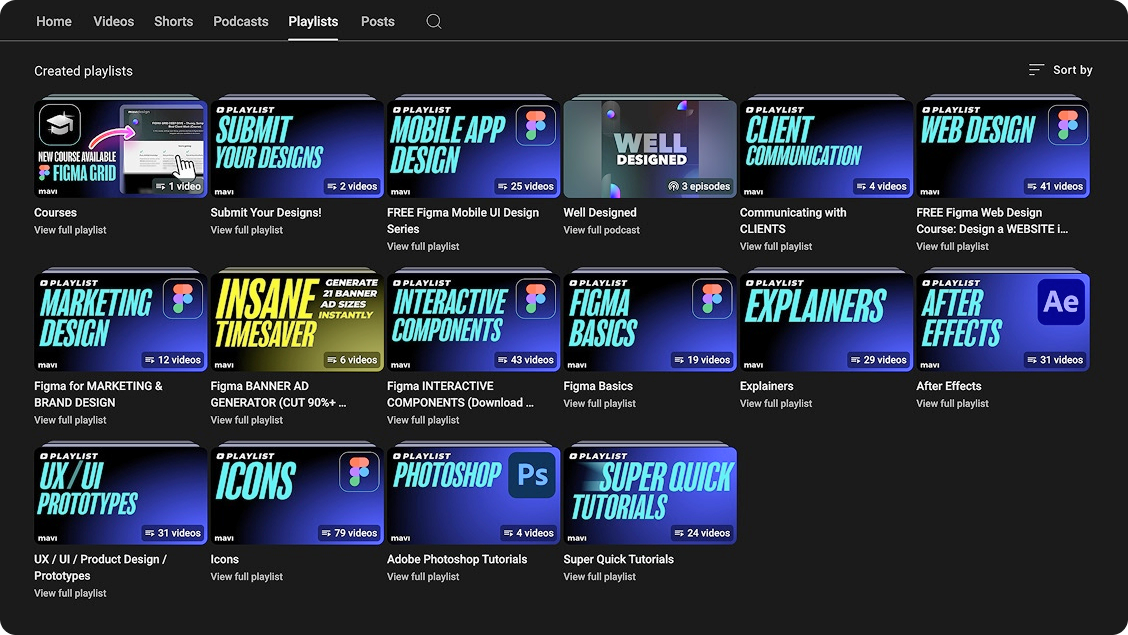Click Photoshop Ps logo on thumbnail
The image size is (1128, 635).
pos(533,475)
